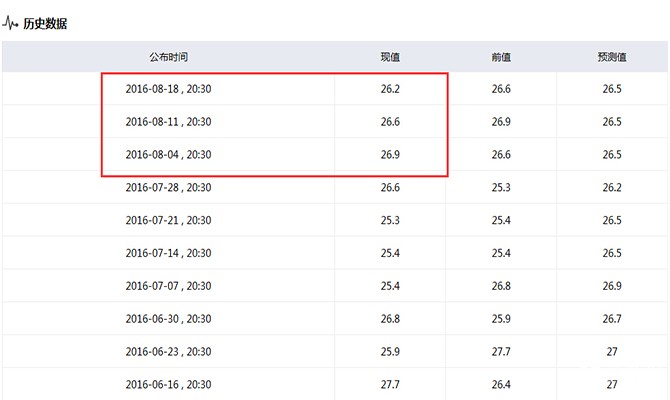Click the 2016-06-30 , 20:30 date cell

168,319
